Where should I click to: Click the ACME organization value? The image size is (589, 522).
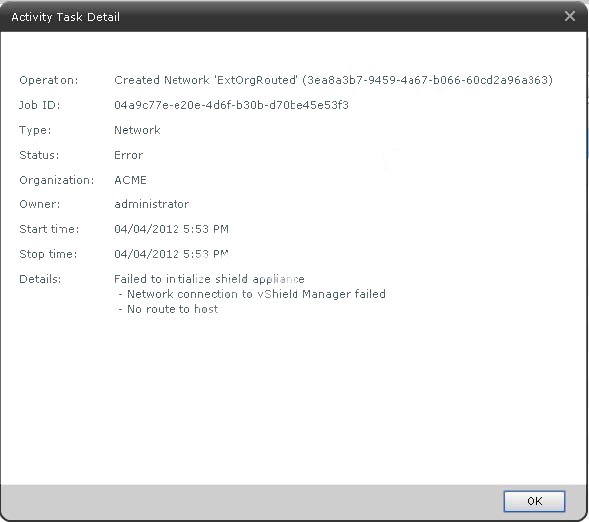click(130, 180)
